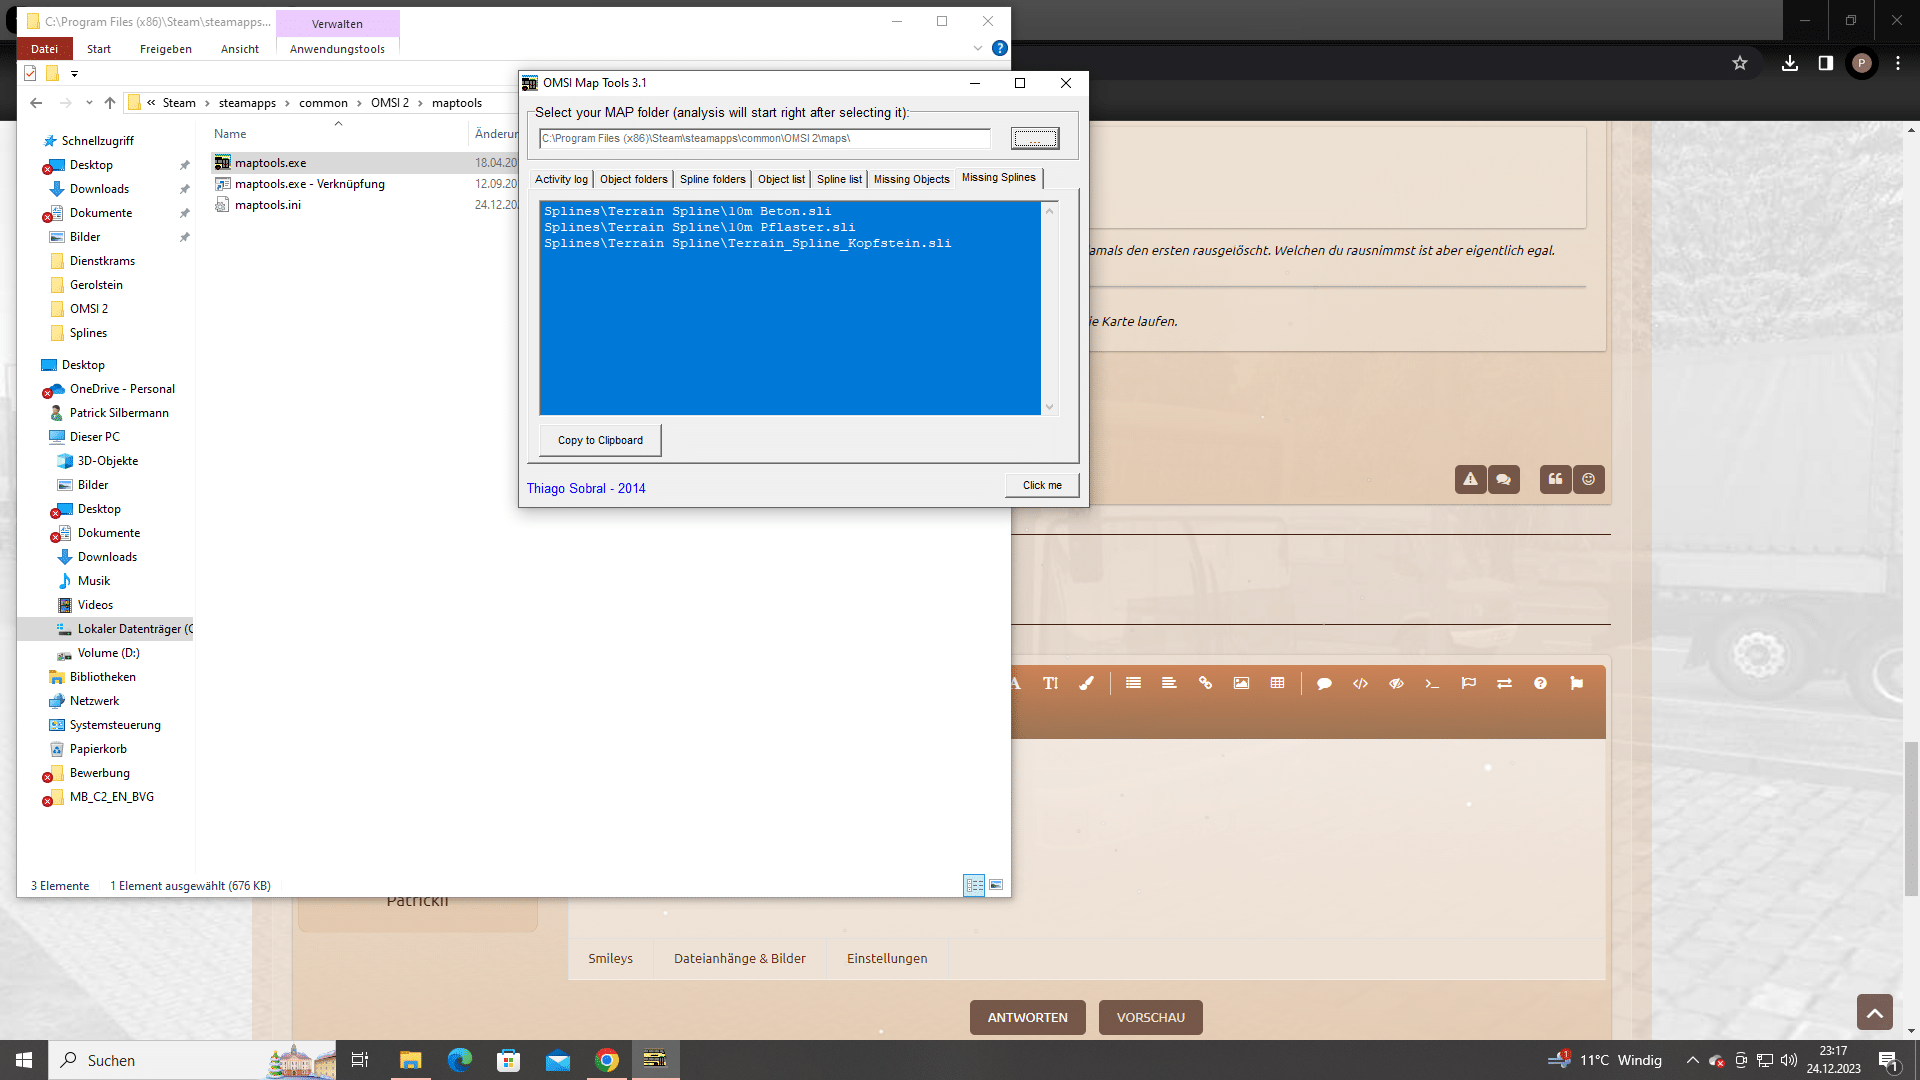
Task: Insert a table using the editor toolbar
Action: (1277, 683)
